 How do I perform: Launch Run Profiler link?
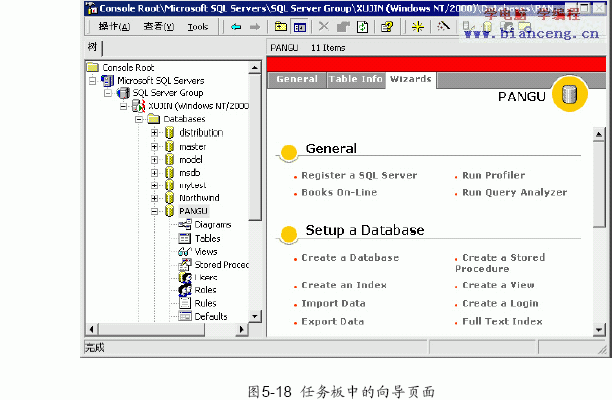494,176
